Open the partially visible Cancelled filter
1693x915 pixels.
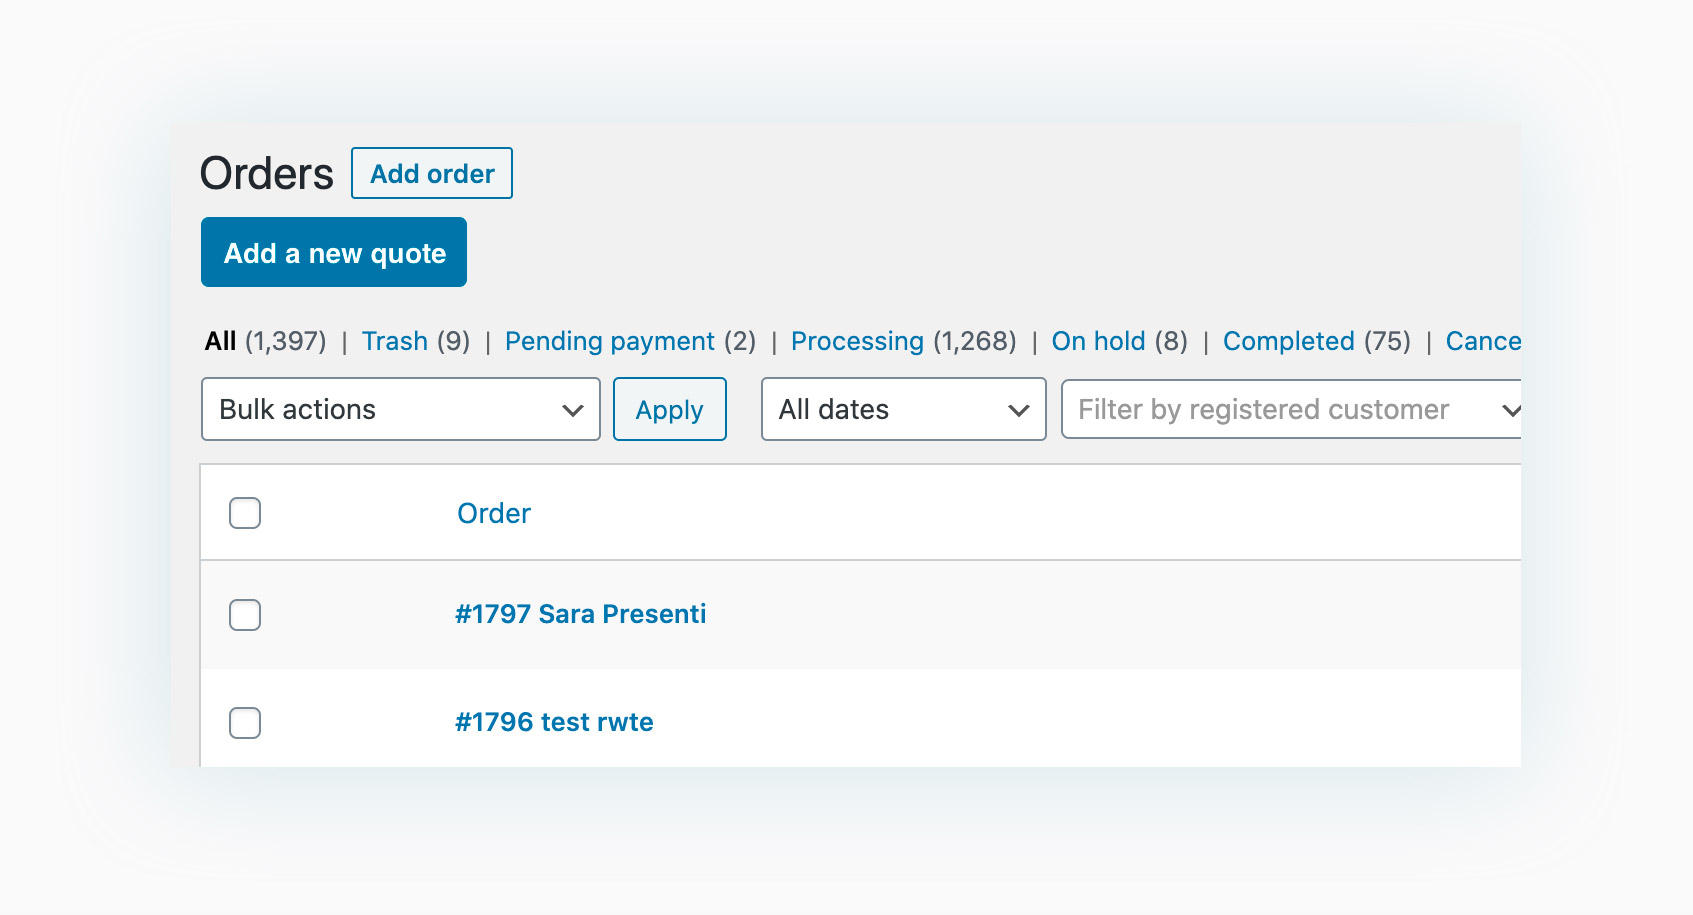coord(1483,341)
